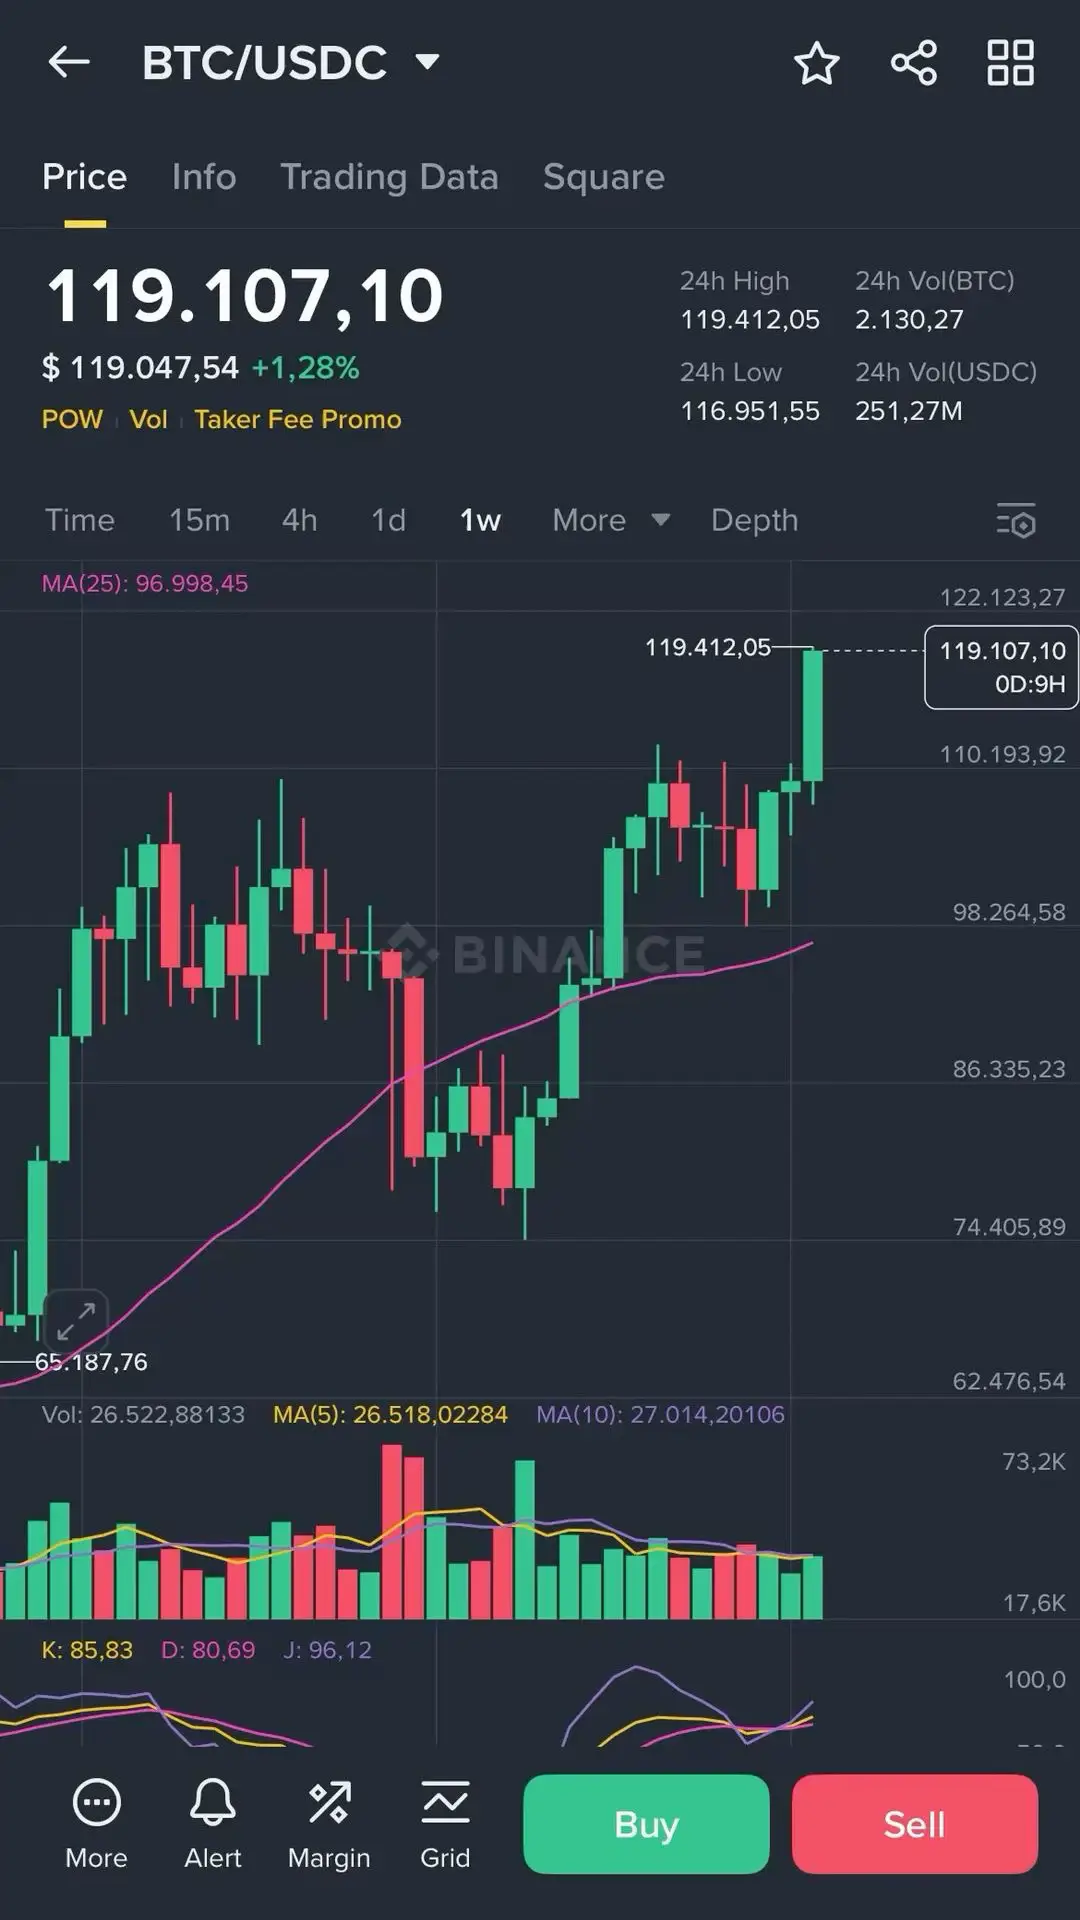
Task: Favorite BTC/USDC with the star toggle
Action: click(817, 62)
